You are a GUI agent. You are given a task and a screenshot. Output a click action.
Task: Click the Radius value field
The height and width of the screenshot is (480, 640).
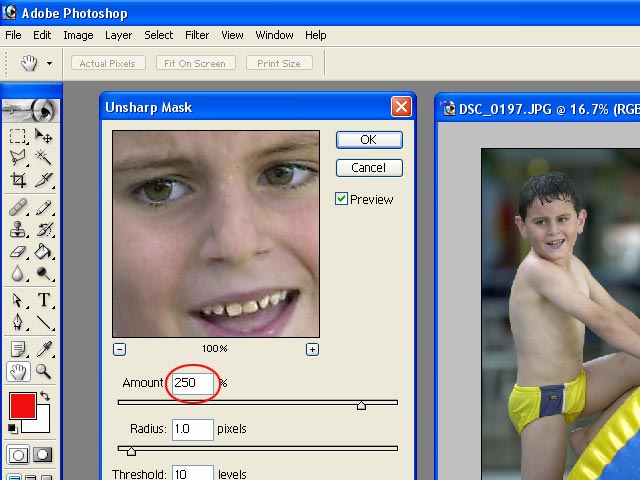(x=193, y=429)
